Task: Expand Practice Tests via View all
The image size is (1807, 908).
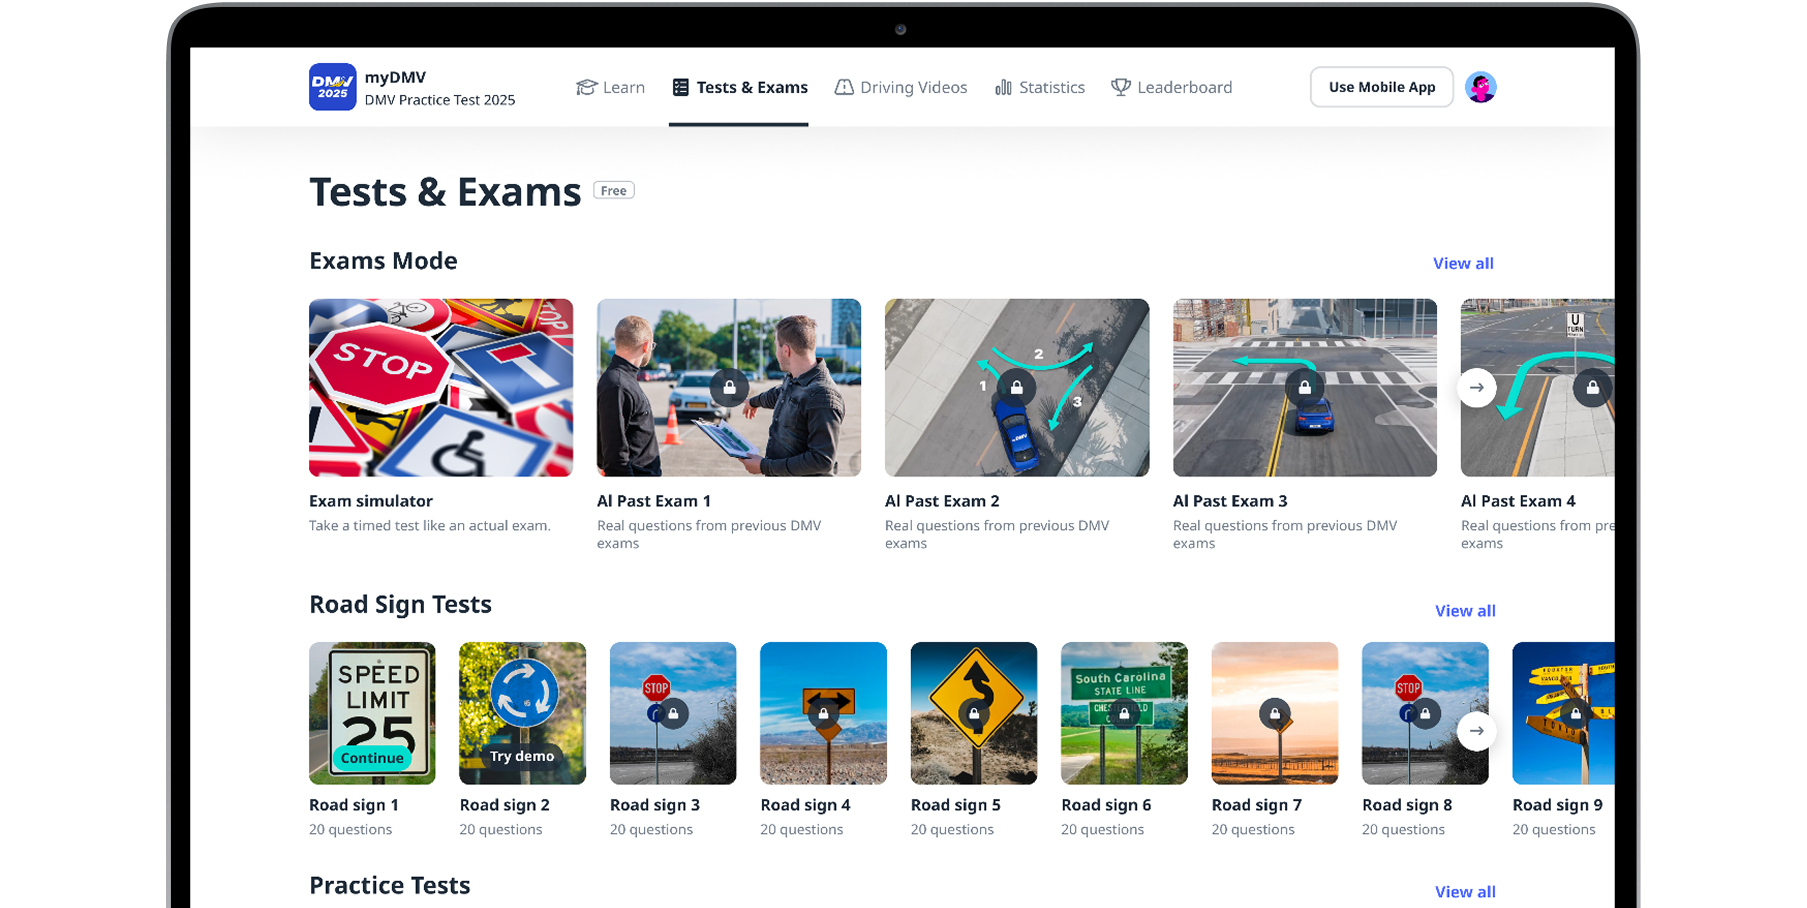Action: coord(1465,892)
